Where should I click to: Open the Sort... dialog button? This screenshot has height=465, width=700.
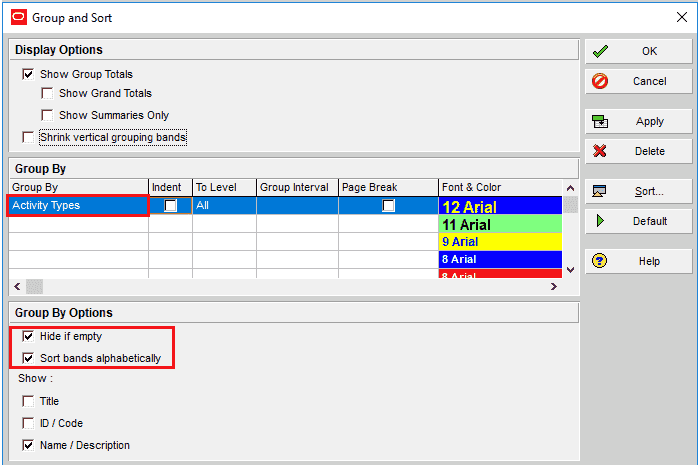click(639, 191)
